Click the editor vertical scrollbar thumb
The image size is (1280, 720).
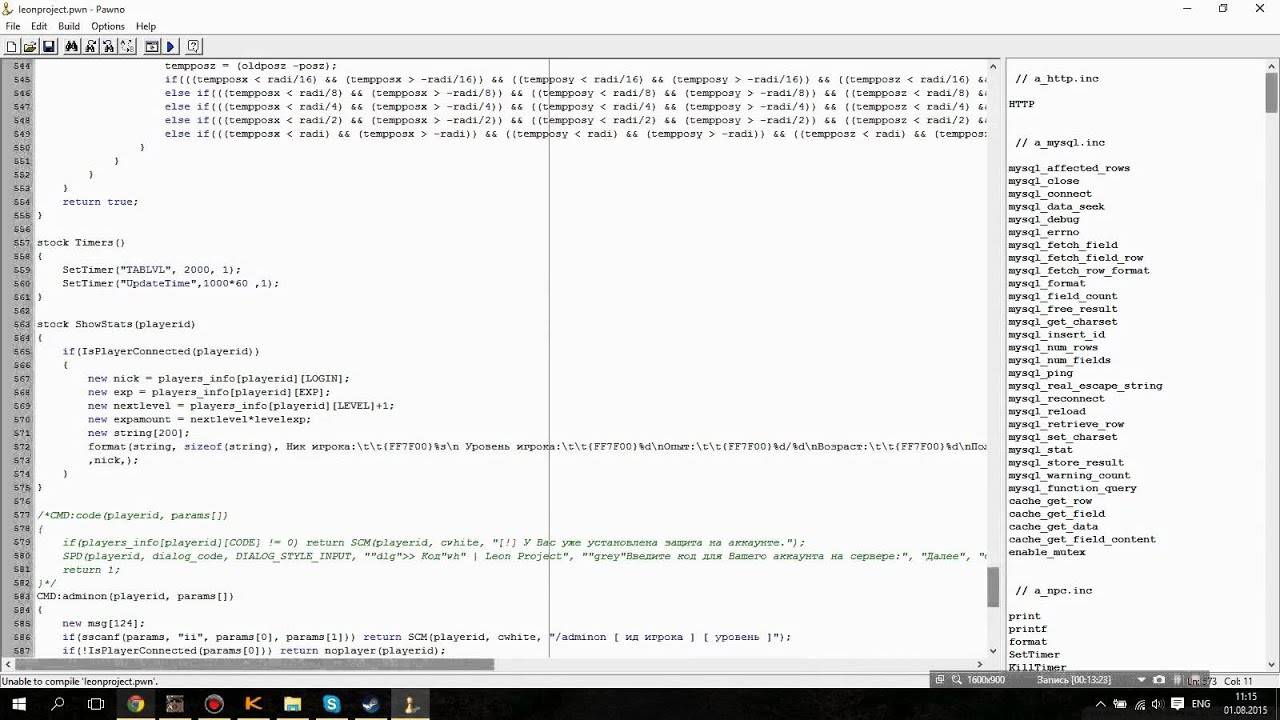pos(993,587)
